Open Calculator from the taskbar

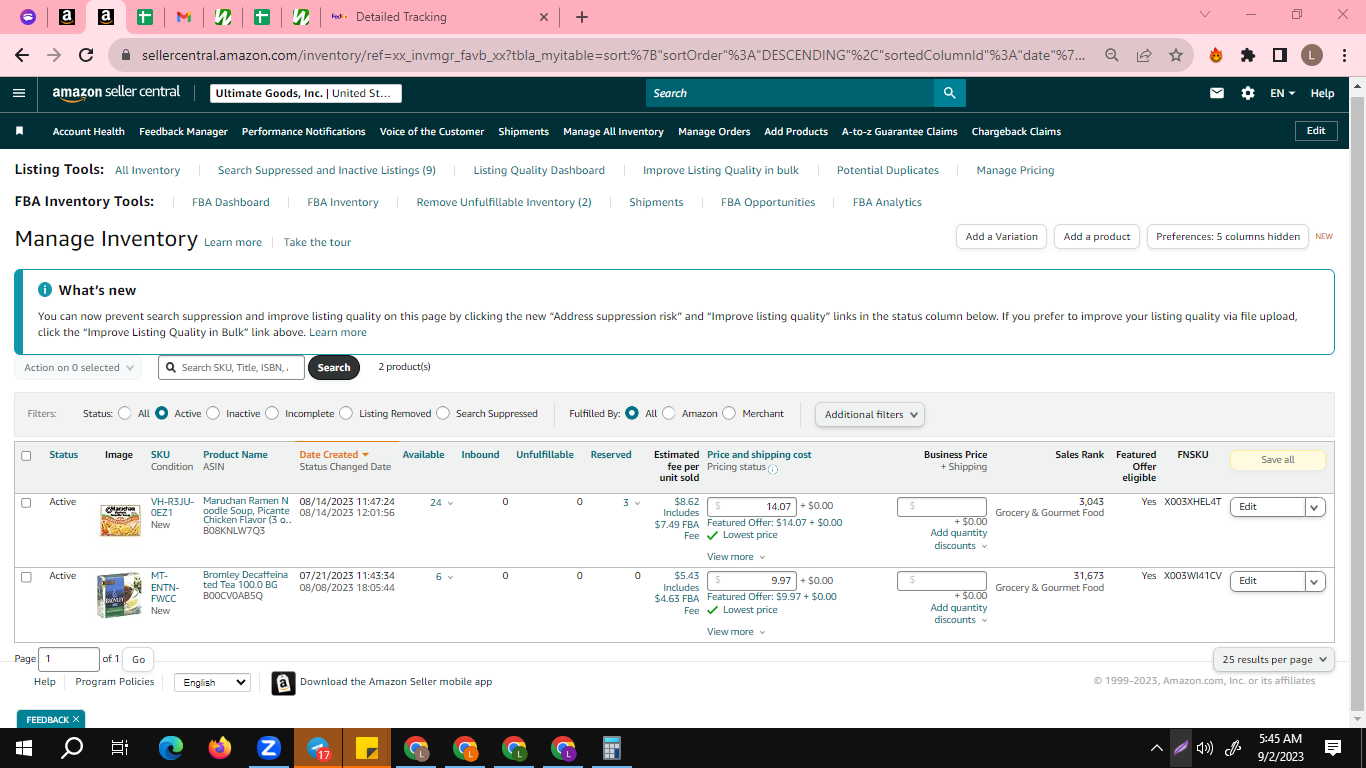pyautogui.click(x=612, y=747)
